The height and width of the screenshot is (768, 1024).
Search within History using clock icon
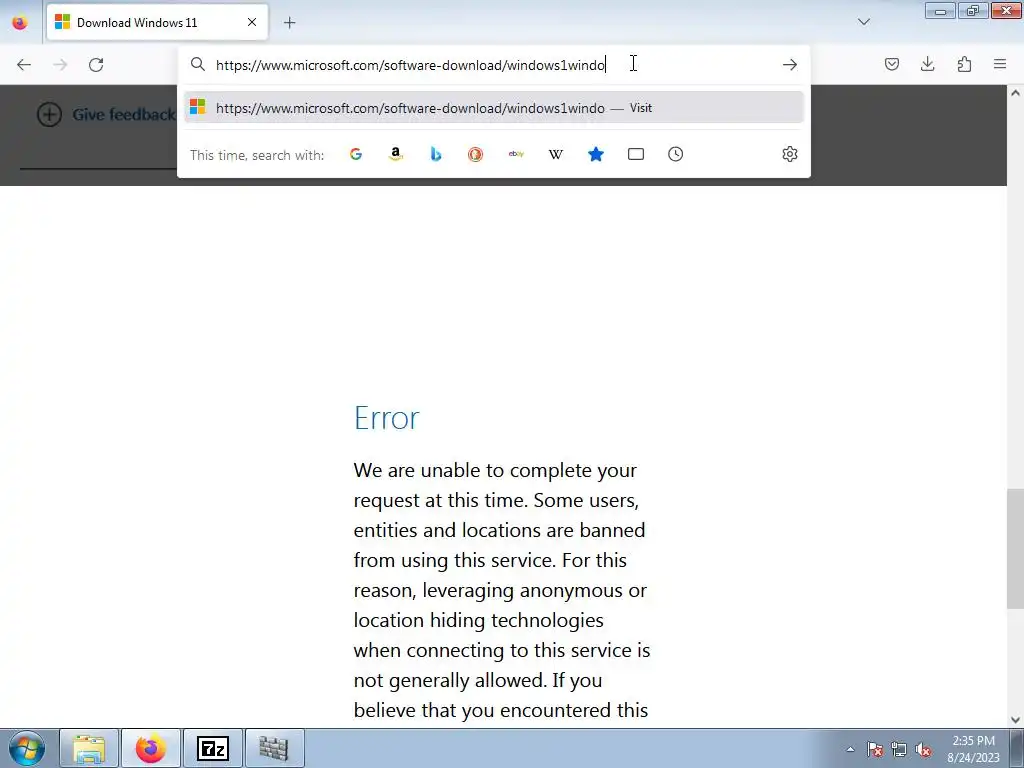[x=675, y=154]
